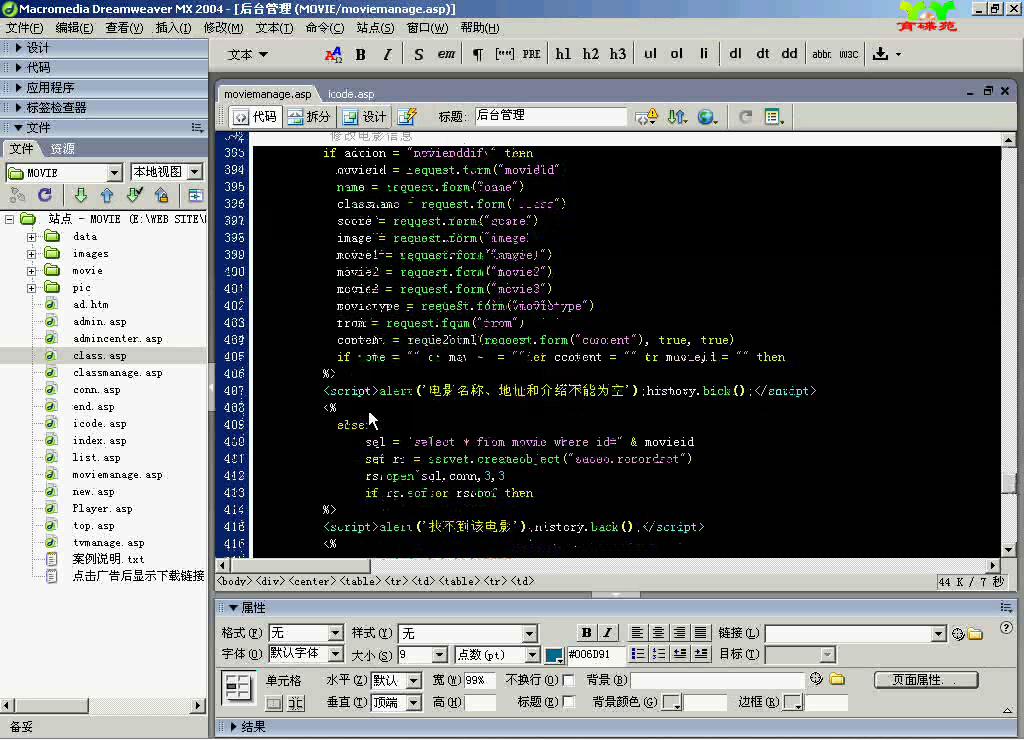
Task: Enable the 标题 header checkbox
Action: tap(569, 702)
